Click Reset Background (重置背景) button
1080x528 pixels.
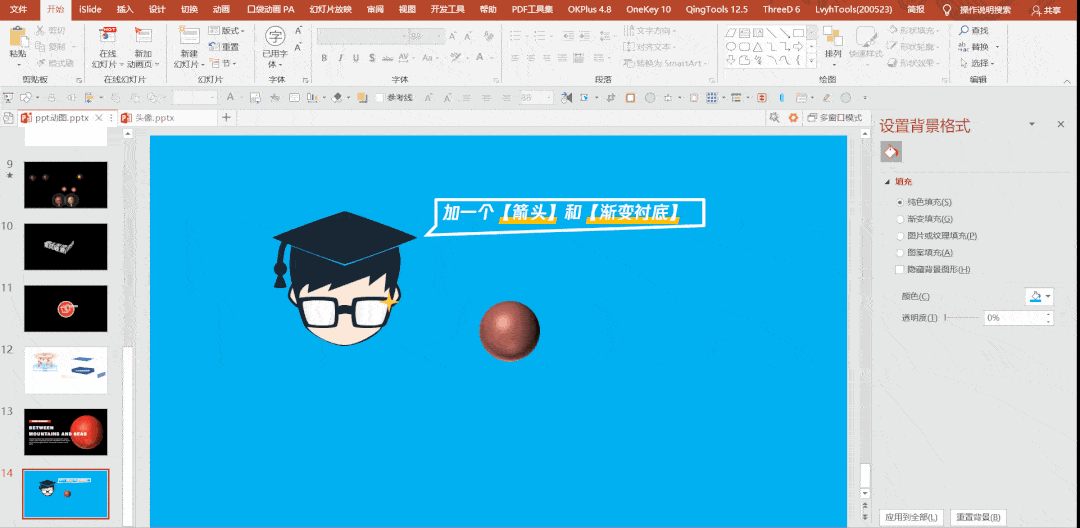point(978,517)
